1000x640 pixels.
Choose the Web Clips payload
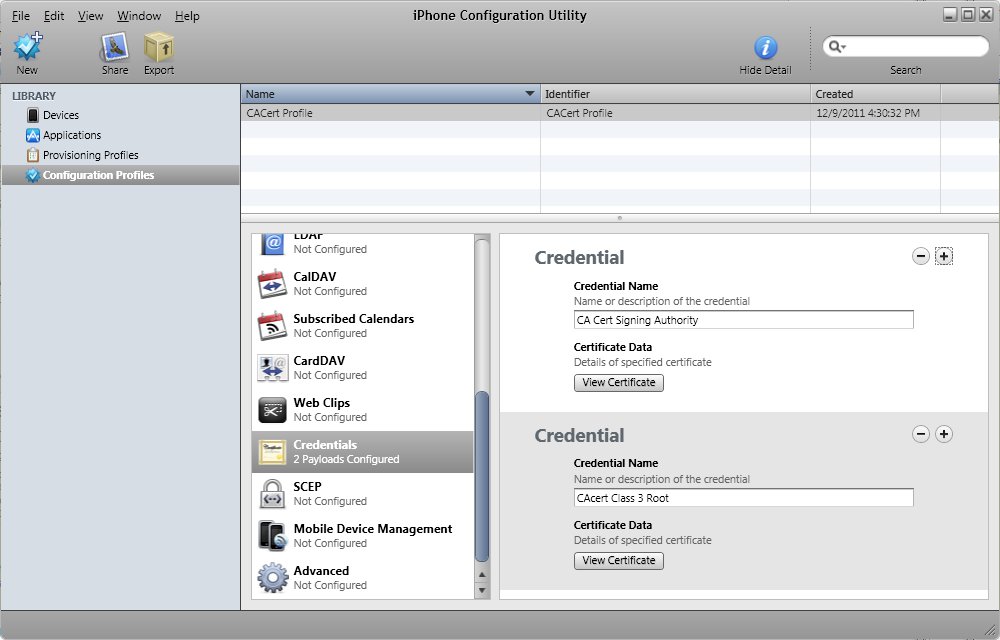321,403
